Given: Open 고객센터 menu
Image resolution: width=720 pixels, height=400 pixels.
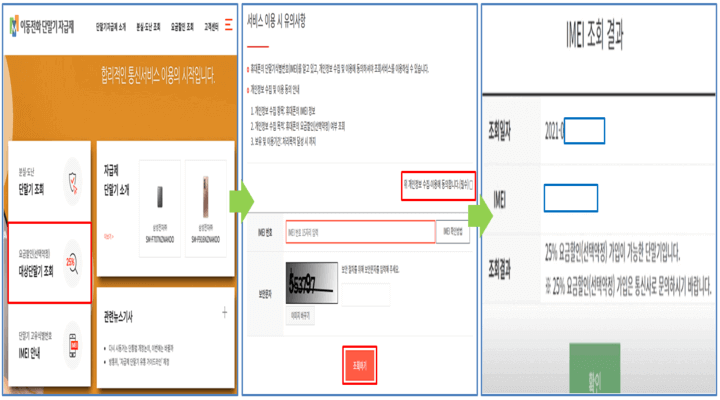Looking at the screenshot, I should click(211, 27).
